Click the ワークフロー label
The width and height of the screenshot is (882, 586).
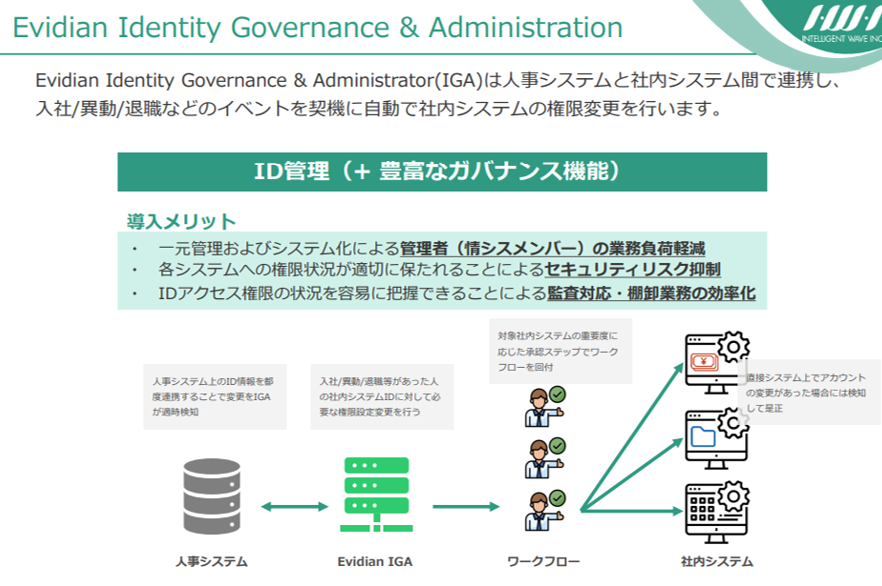[543, 561]
